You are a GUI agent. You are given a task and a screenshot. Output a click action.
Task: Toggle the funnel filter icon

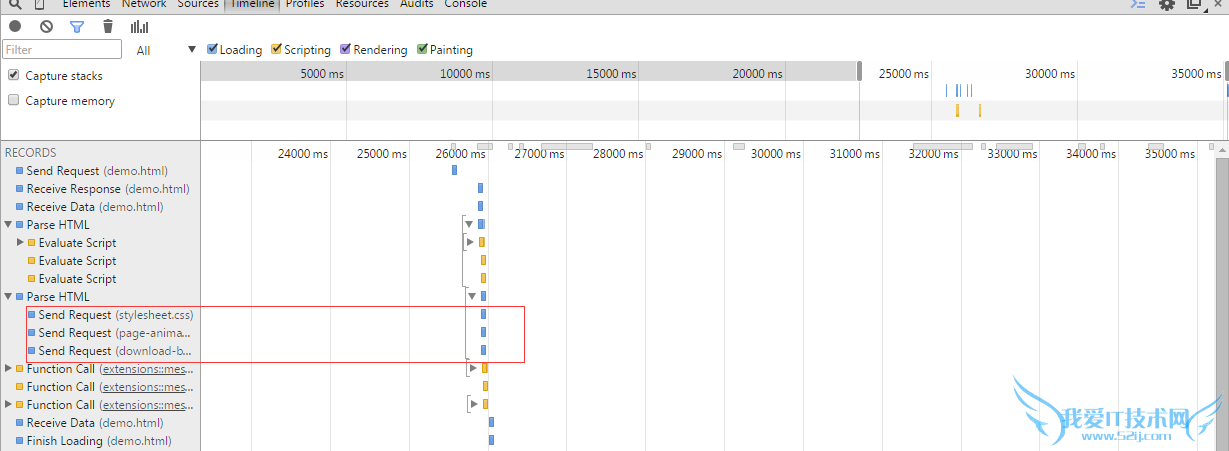[77, 27]
